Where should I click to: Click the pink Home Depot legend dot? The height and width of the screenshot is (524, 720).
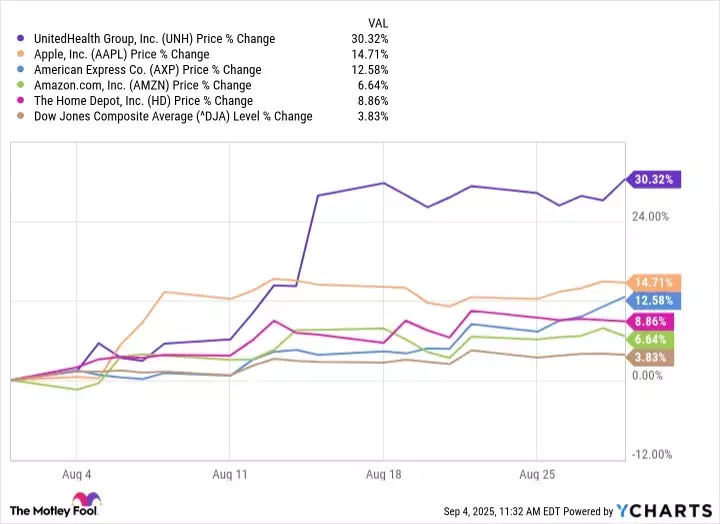click(x=22, y=101)
